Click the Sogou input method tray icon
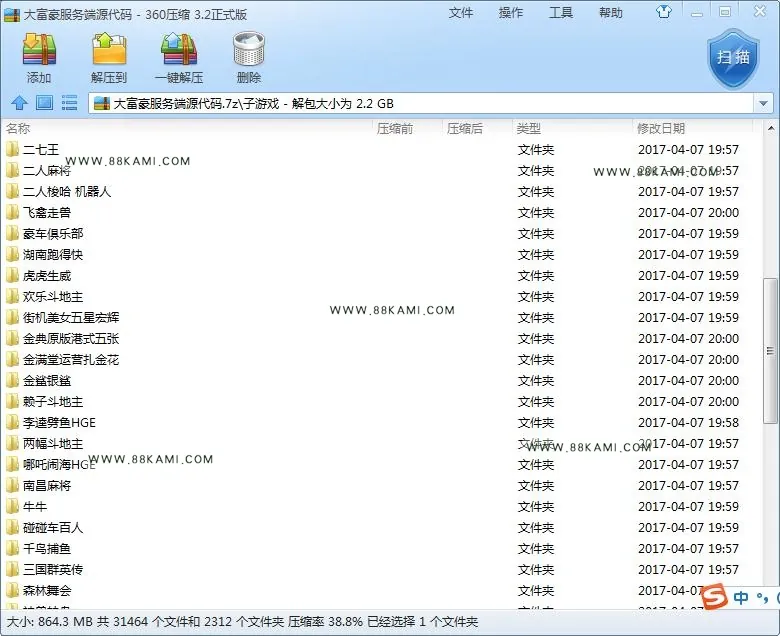Viewport: 780px width, 636px height. (x=716, y=596)
